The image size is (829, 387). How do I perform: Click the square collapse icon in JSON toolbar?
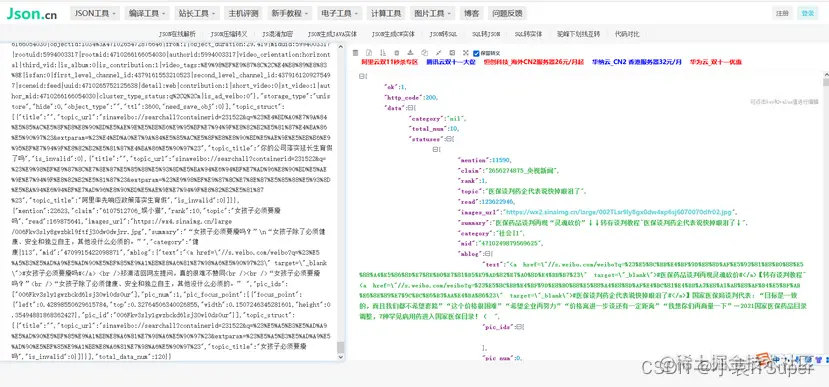point(452,53)
